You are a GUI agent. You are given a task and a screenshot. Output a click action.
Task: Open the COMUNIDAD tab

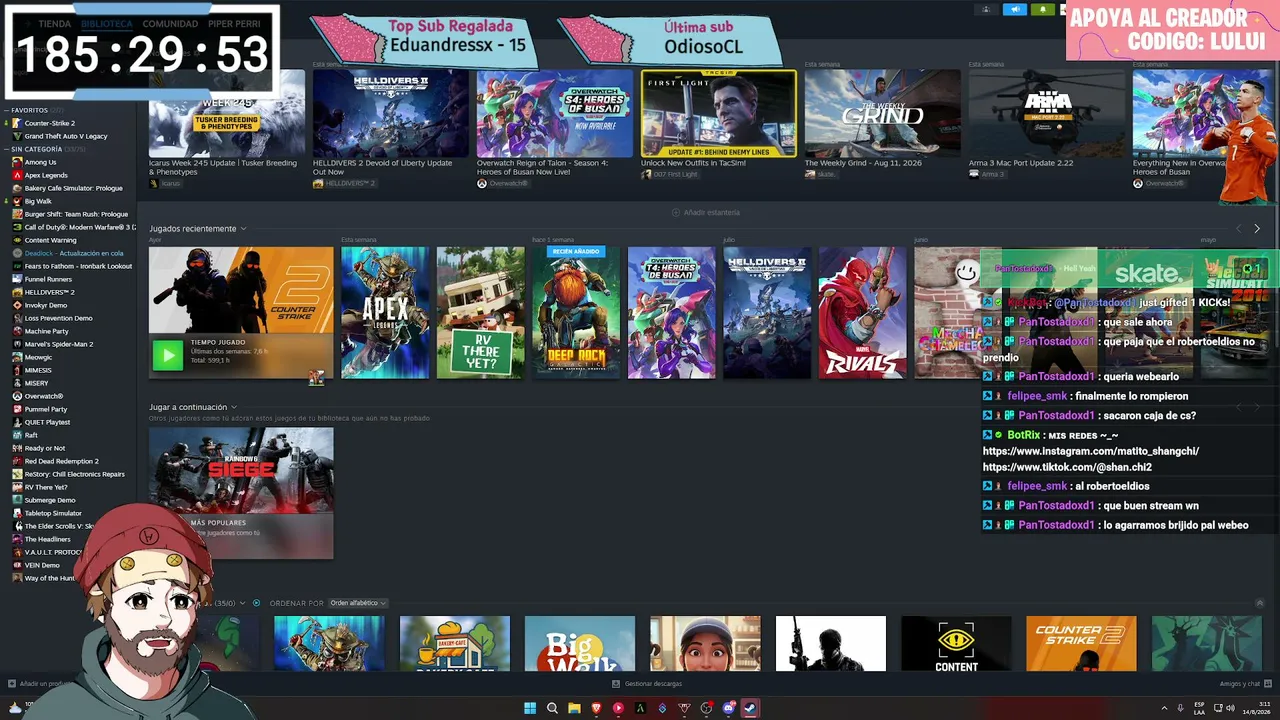tap(170, 23)
